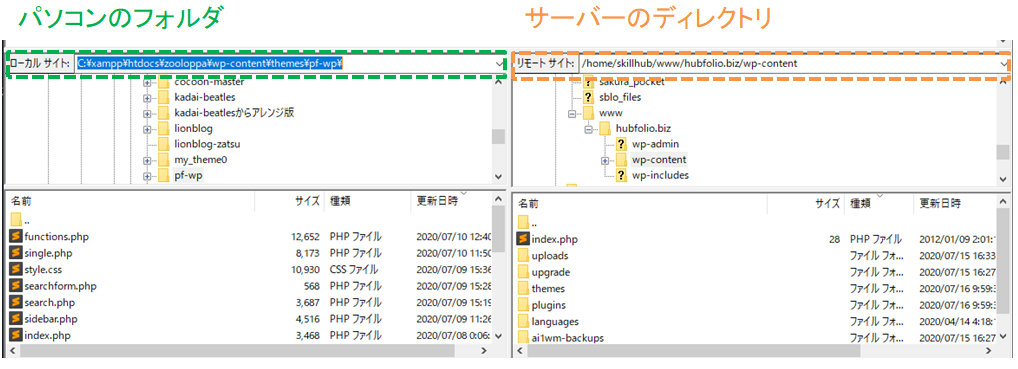Click the remote tree vertical scrollbar thumb
1018x369 pixels.
click(x=1003, y=152)
